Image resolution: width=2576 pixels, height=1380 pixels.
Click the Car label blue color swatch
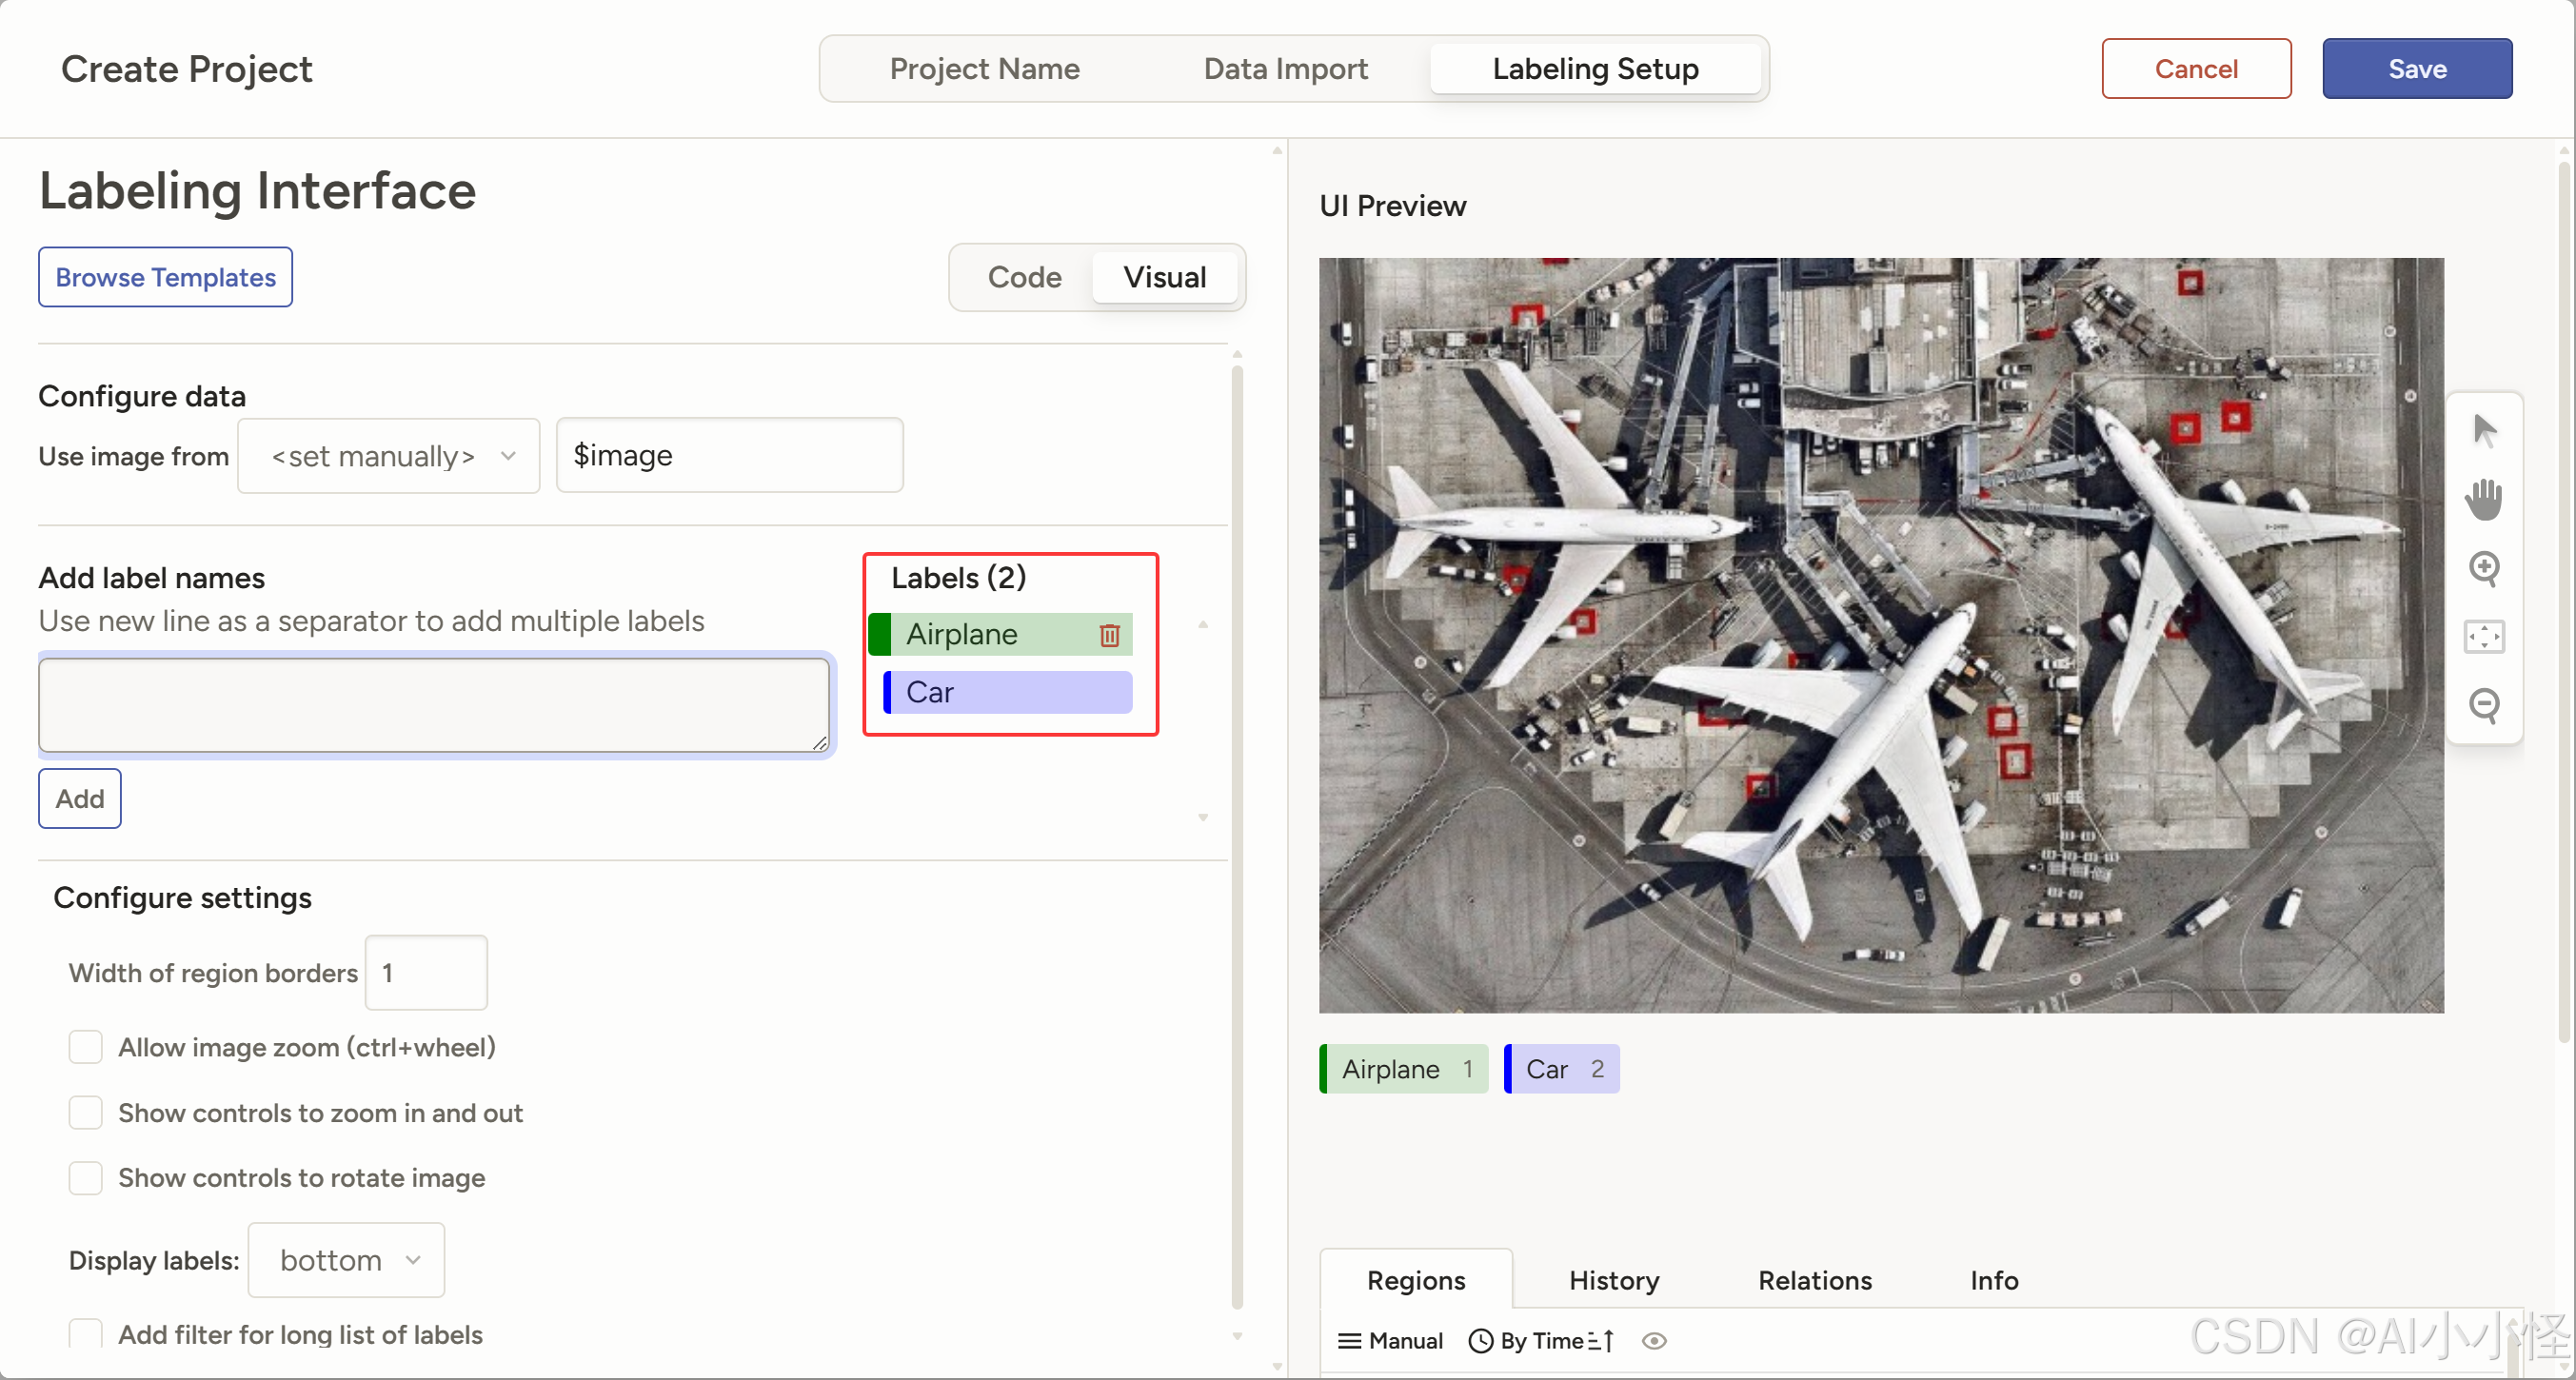pos(887,692)
